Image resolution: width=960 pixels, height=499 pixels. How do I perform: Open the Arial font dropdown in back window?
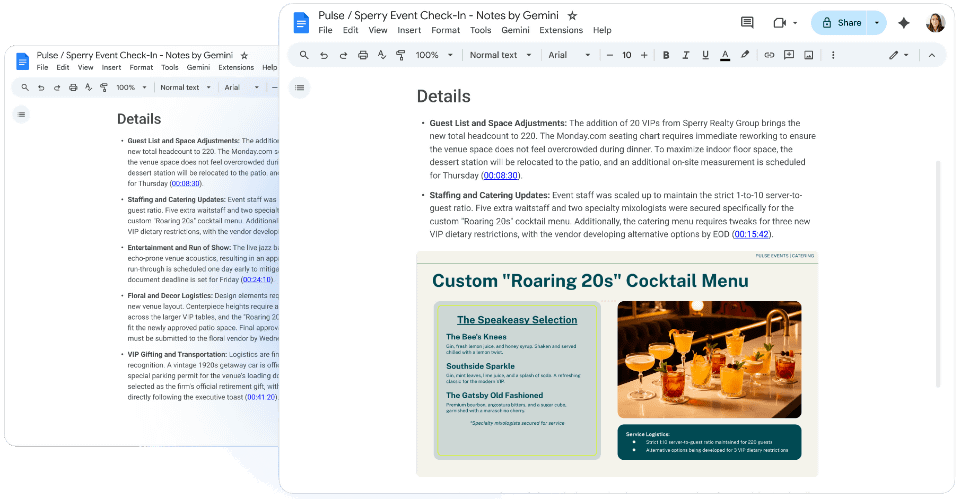coord(241,88)
